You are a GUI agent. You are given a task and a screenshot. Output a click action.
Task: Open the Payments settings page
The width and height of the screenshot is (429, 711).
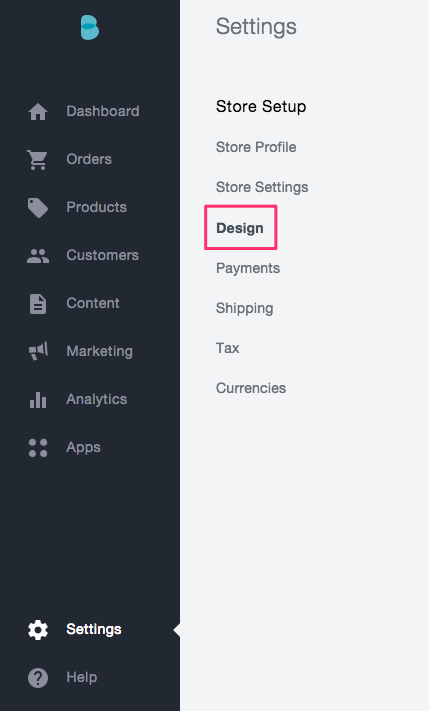[248, 268]
